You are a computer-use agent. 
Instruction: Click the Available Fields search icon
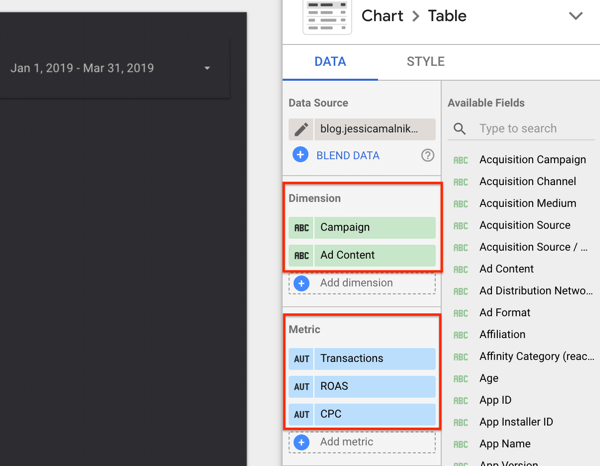click(x=460, y=129)
